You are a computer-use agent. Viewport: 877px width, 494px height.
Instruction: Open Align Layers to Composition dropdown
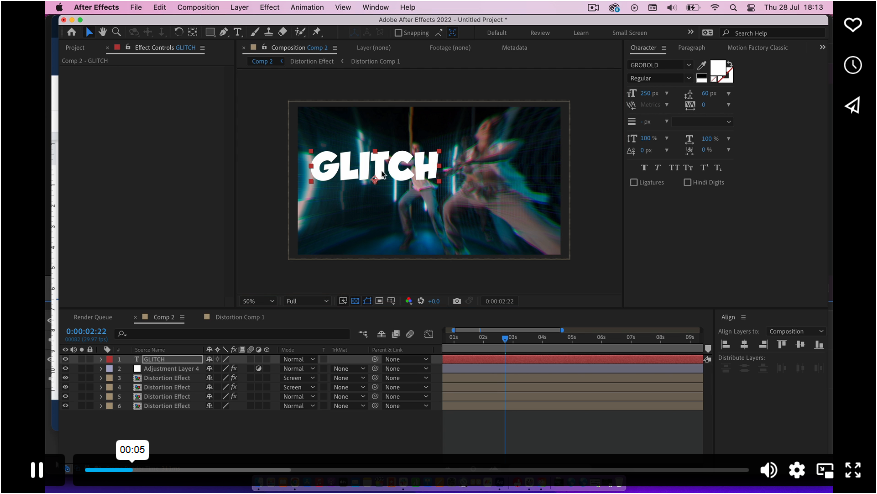tap(796, 331)
